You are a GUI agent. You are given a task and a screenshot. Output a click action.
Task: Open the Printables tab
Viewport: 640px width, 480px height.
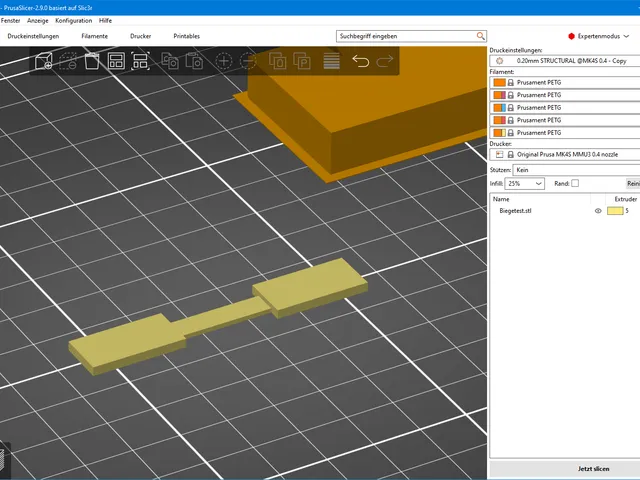187,36
